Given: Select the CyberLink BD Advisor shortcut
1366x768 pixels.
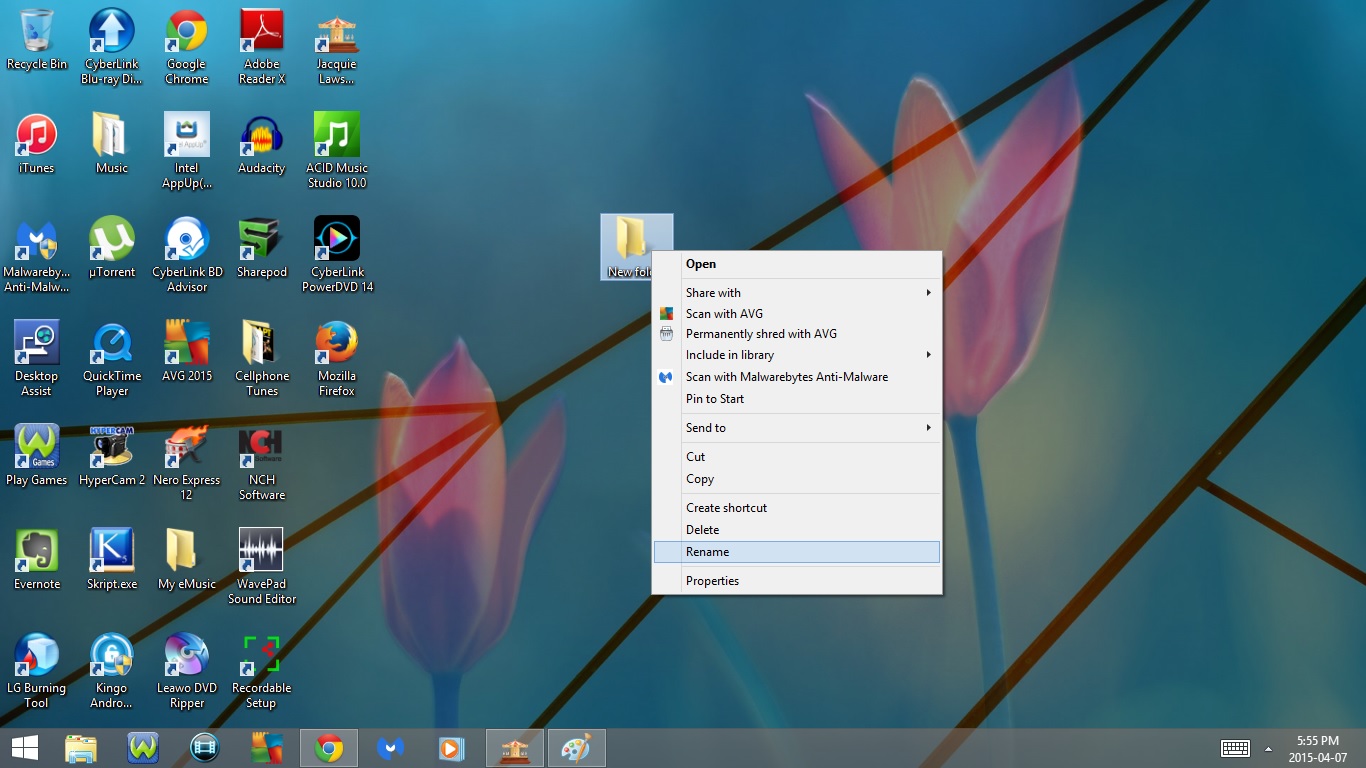Looking at the screenshot, I should [x=187, y=255].
